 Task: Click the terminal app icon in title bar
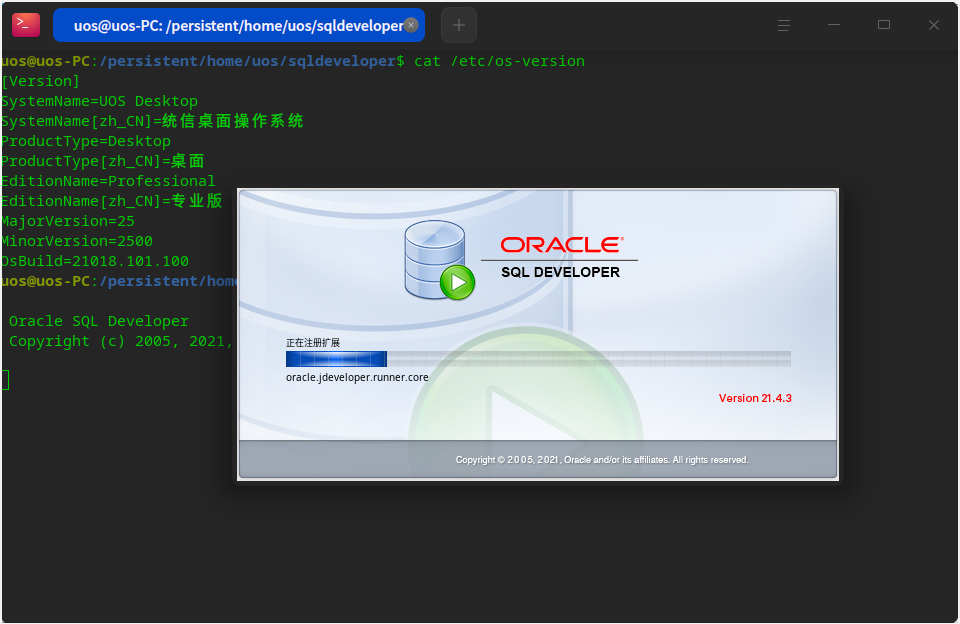point(26,25)
